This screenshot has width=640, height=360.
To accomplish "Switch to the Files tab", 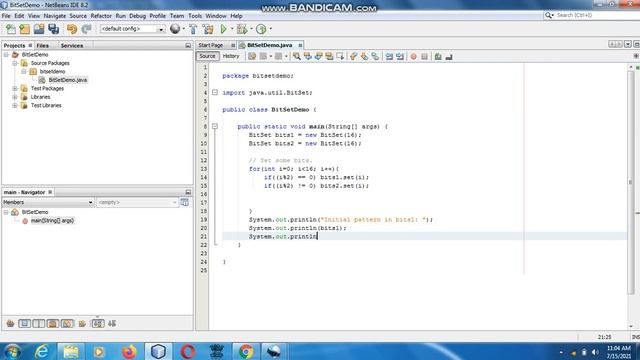I will tap(42, 46).
